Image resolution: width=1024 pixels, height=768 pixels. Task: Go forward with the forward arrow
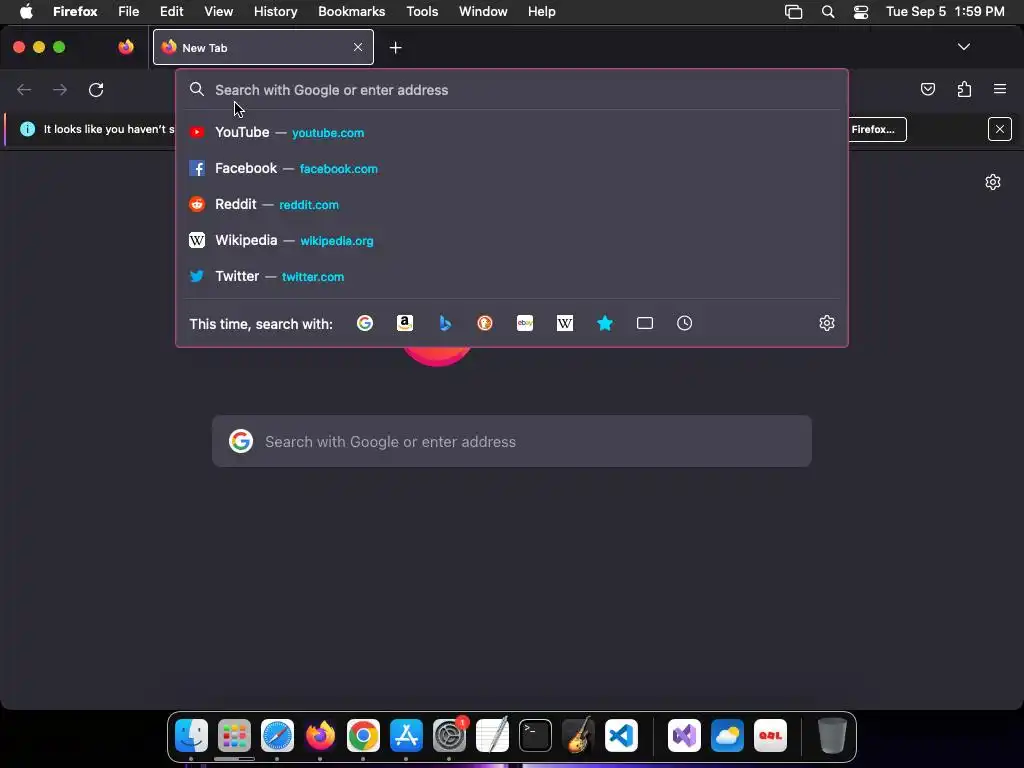(60, 89)
